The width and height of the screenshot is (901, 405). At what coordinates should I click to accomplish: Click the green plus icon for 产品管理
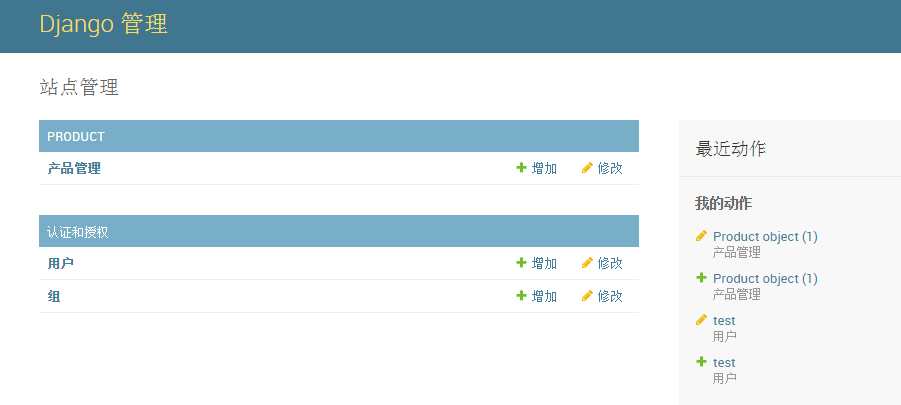tap(521, 168)
